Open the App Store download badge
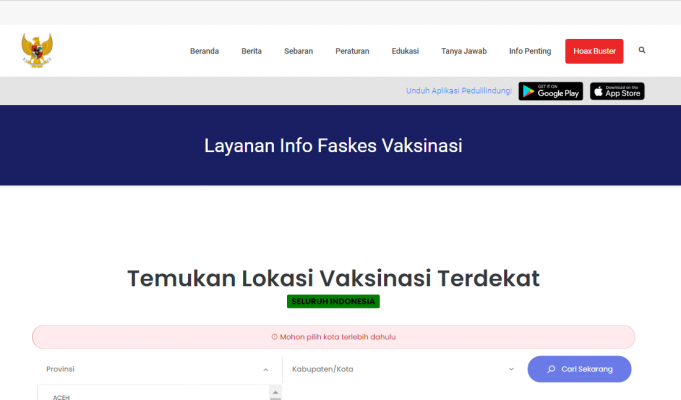This screenshot has height=400, width=681. point(617,92)
